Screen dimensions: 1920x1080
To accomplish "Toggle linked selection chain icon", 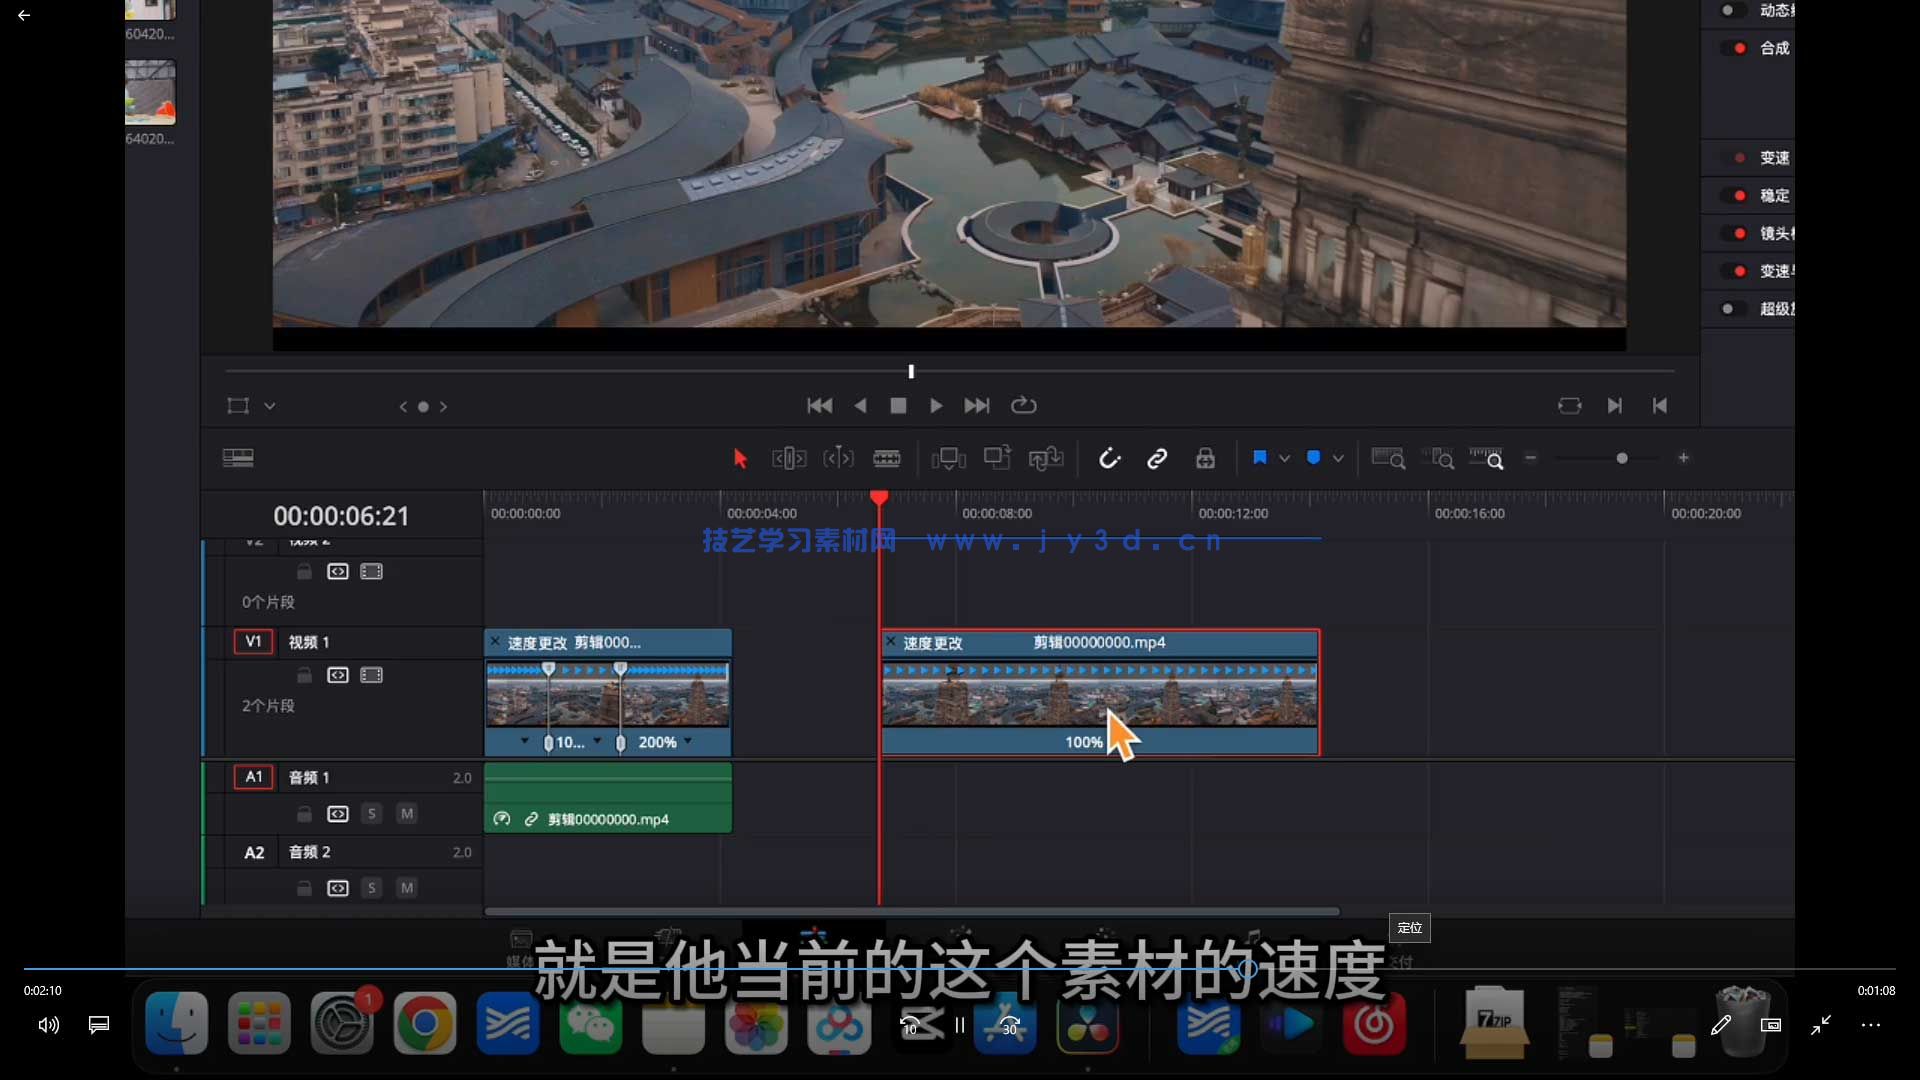I will point(1156,458).
